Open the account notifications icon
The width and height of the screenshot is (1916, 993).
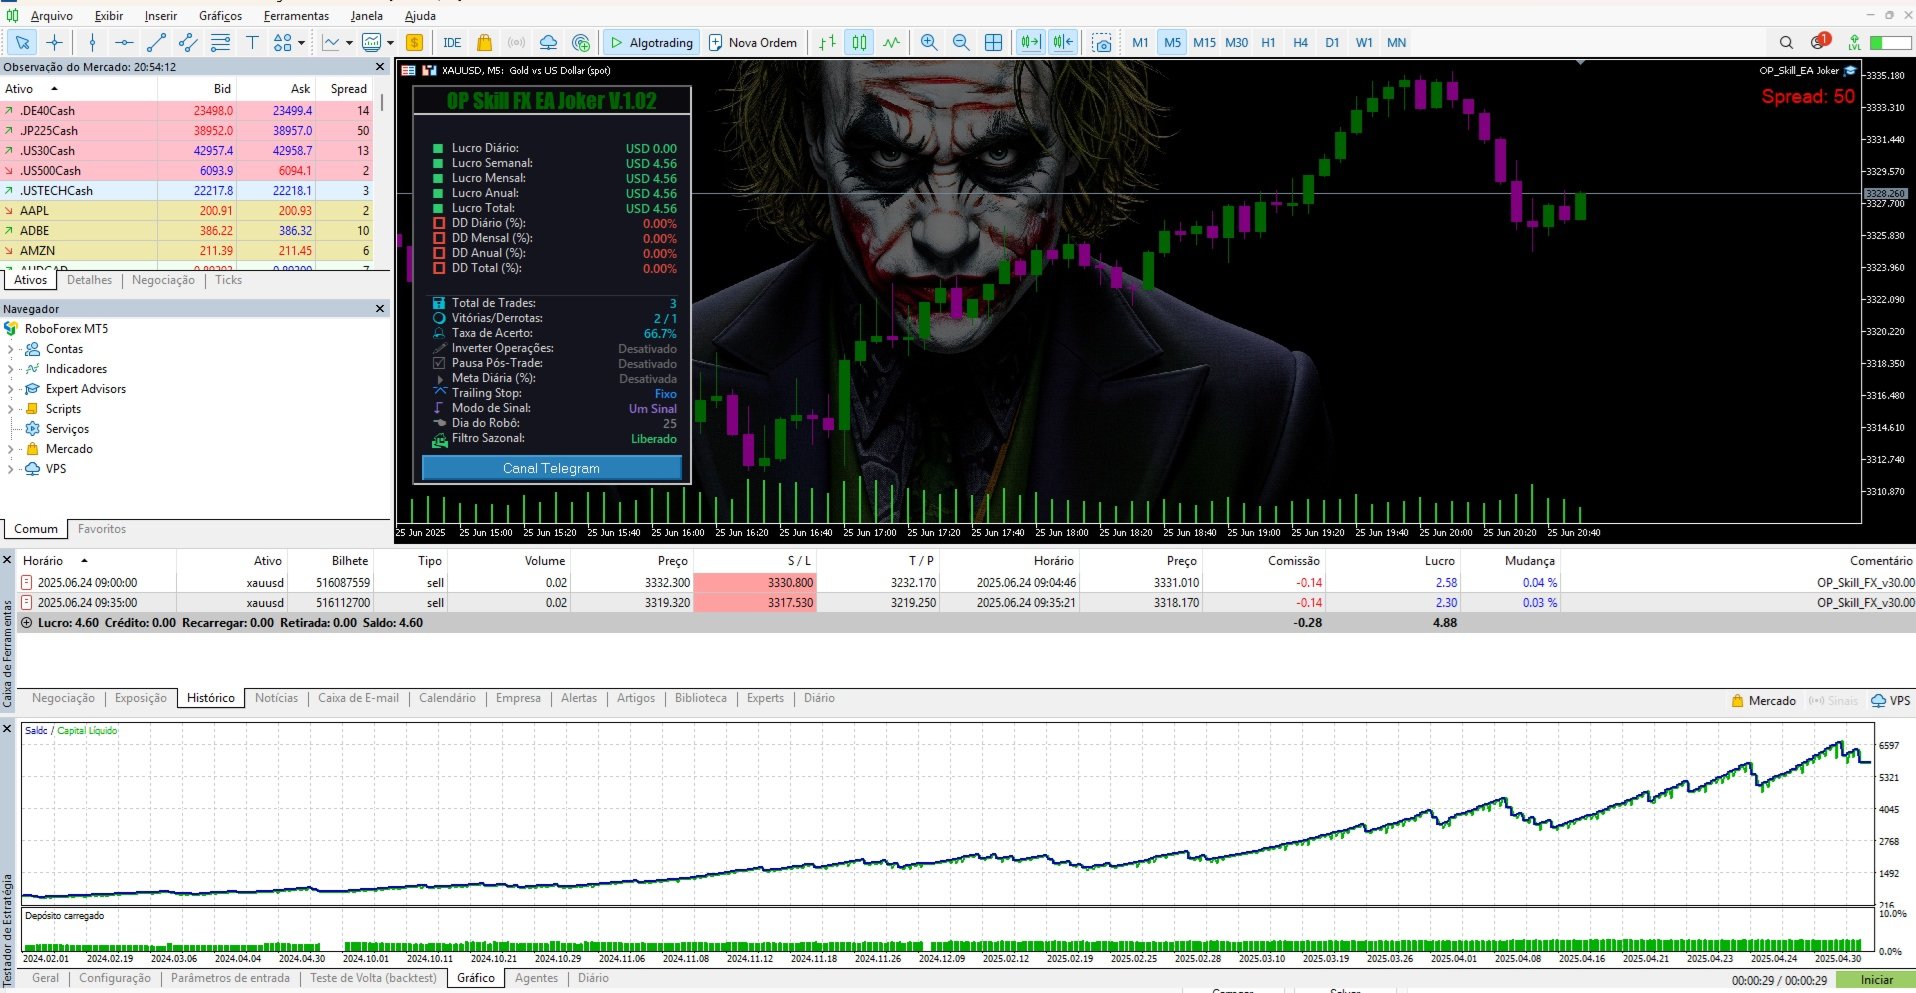[1819, 42]
